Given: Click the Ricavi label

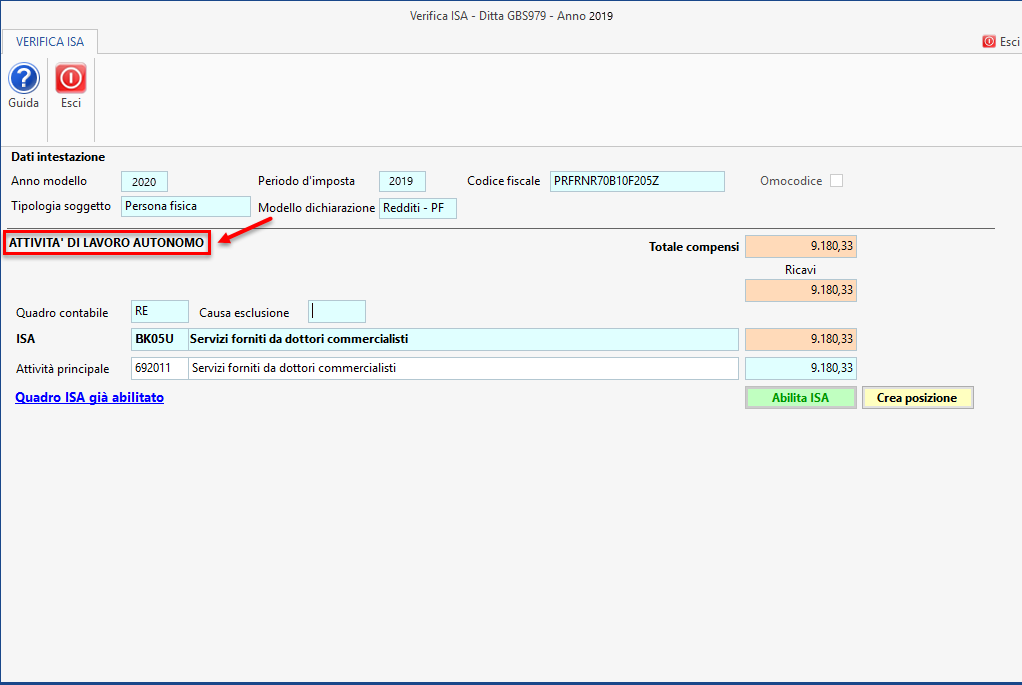Looking at the screenshot, I should (x=800, y=270).
